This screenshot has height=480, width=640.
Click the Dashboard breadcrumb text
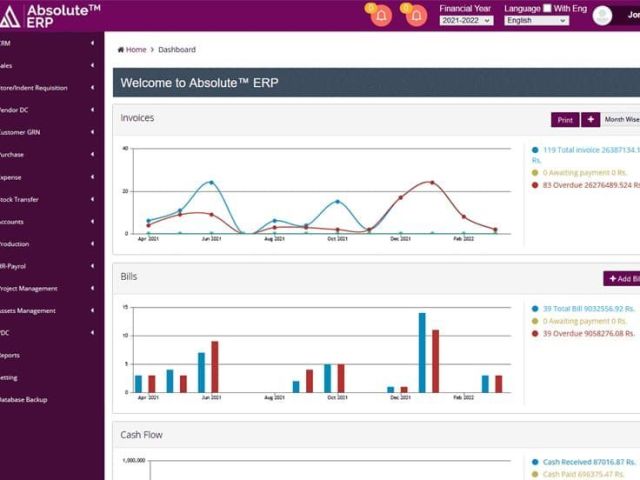click(x=177, y=49)
